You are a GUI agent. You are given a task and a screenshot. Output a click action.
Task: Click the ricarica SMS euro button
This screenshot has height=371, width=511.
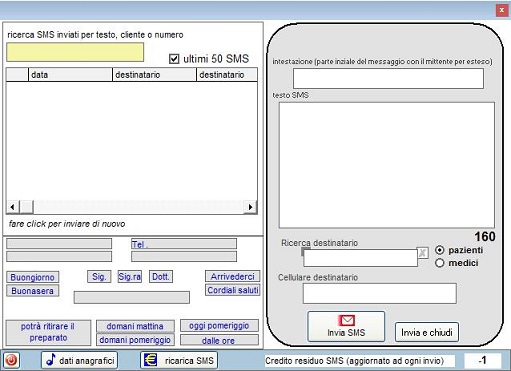point(179,360)
